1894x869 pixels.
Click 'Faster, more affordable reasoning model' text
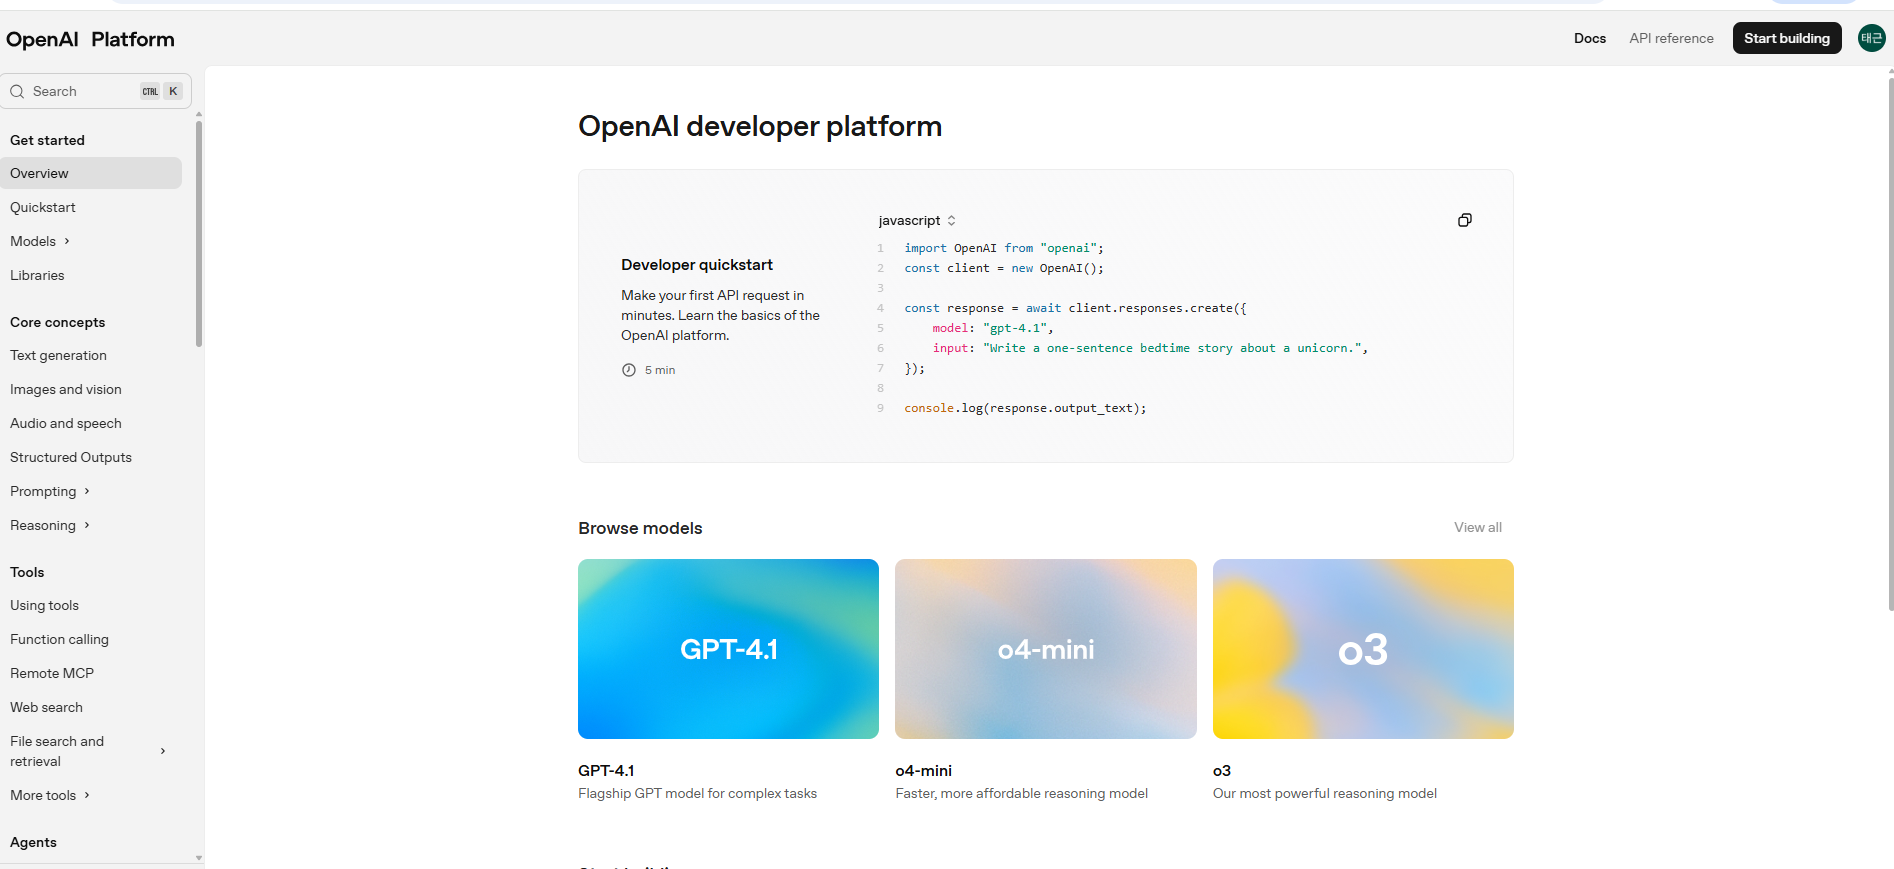pyautogui.click(x=1021, y=793)
